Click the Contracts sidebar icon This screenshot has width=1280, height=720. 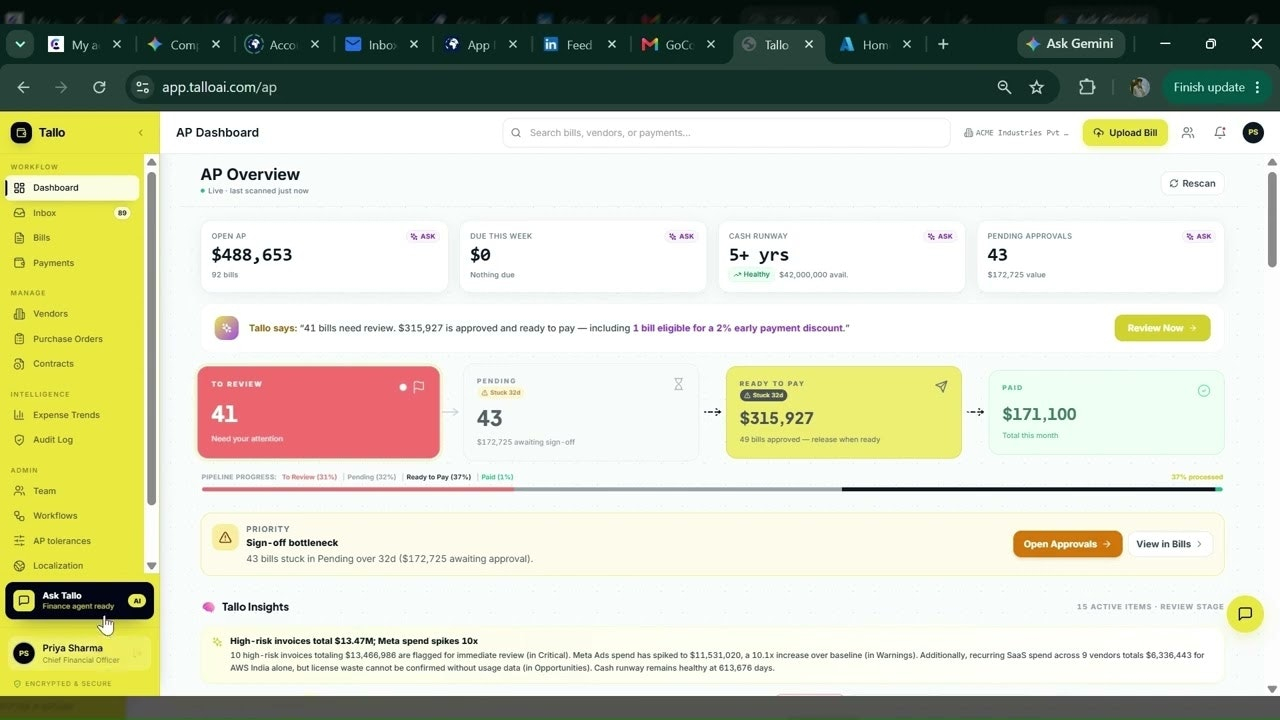[19, 364]
